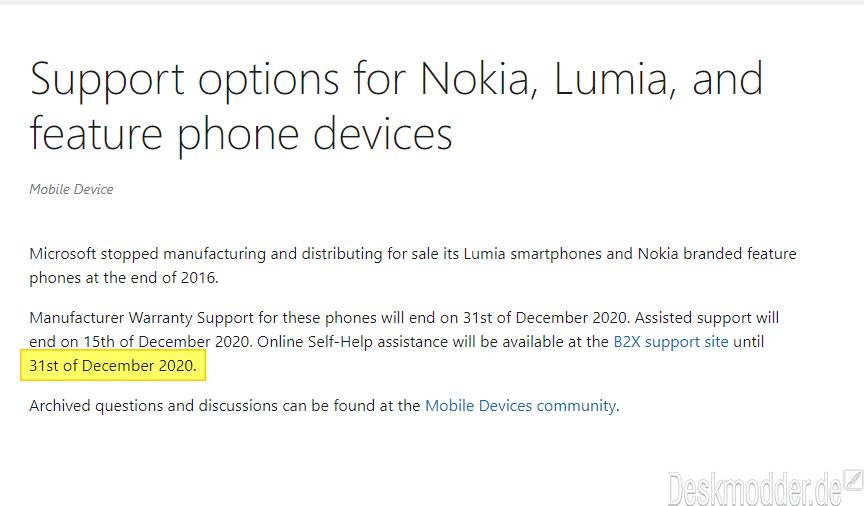The width and height of the screenshot is (864, 506).
Task: Click the word Lumia in the heading
Action: tap(614, 78)
